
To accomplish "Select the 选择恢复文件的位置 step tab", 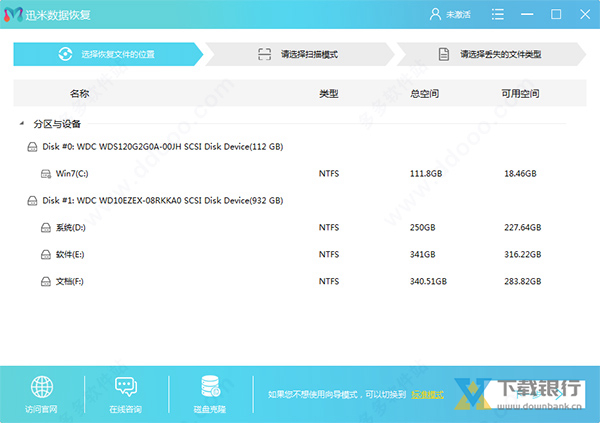I will pyautogui.click(x=108, y=54).
